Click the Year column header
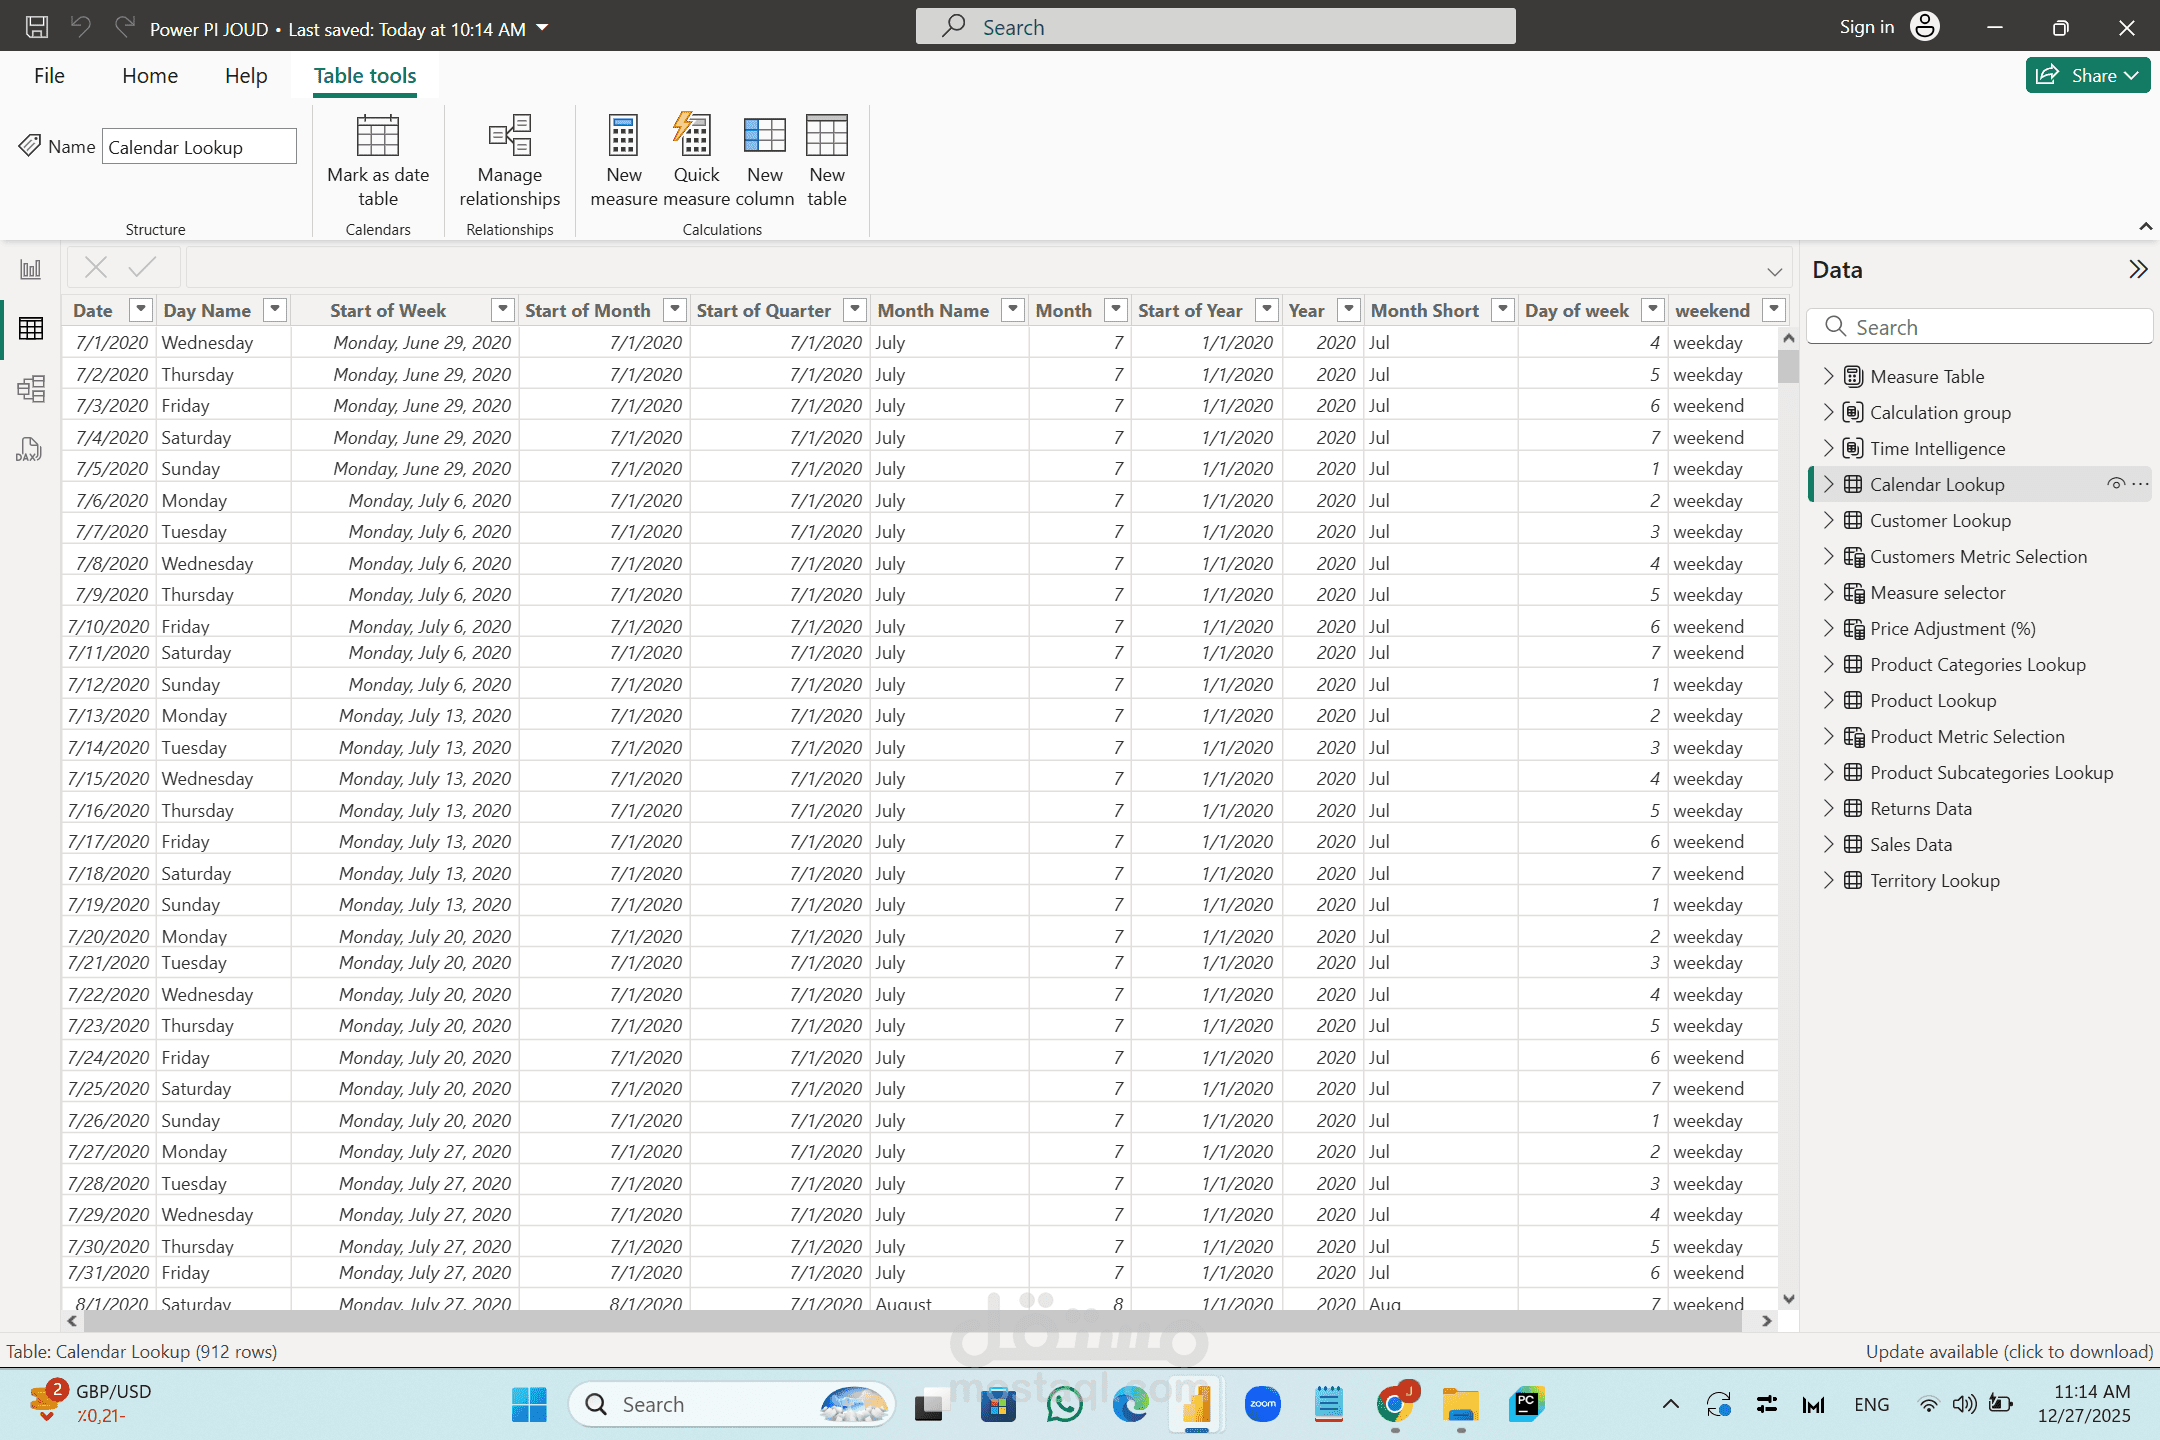The width and height of the screenshot is (2160, 1440). click(1307, 310)
